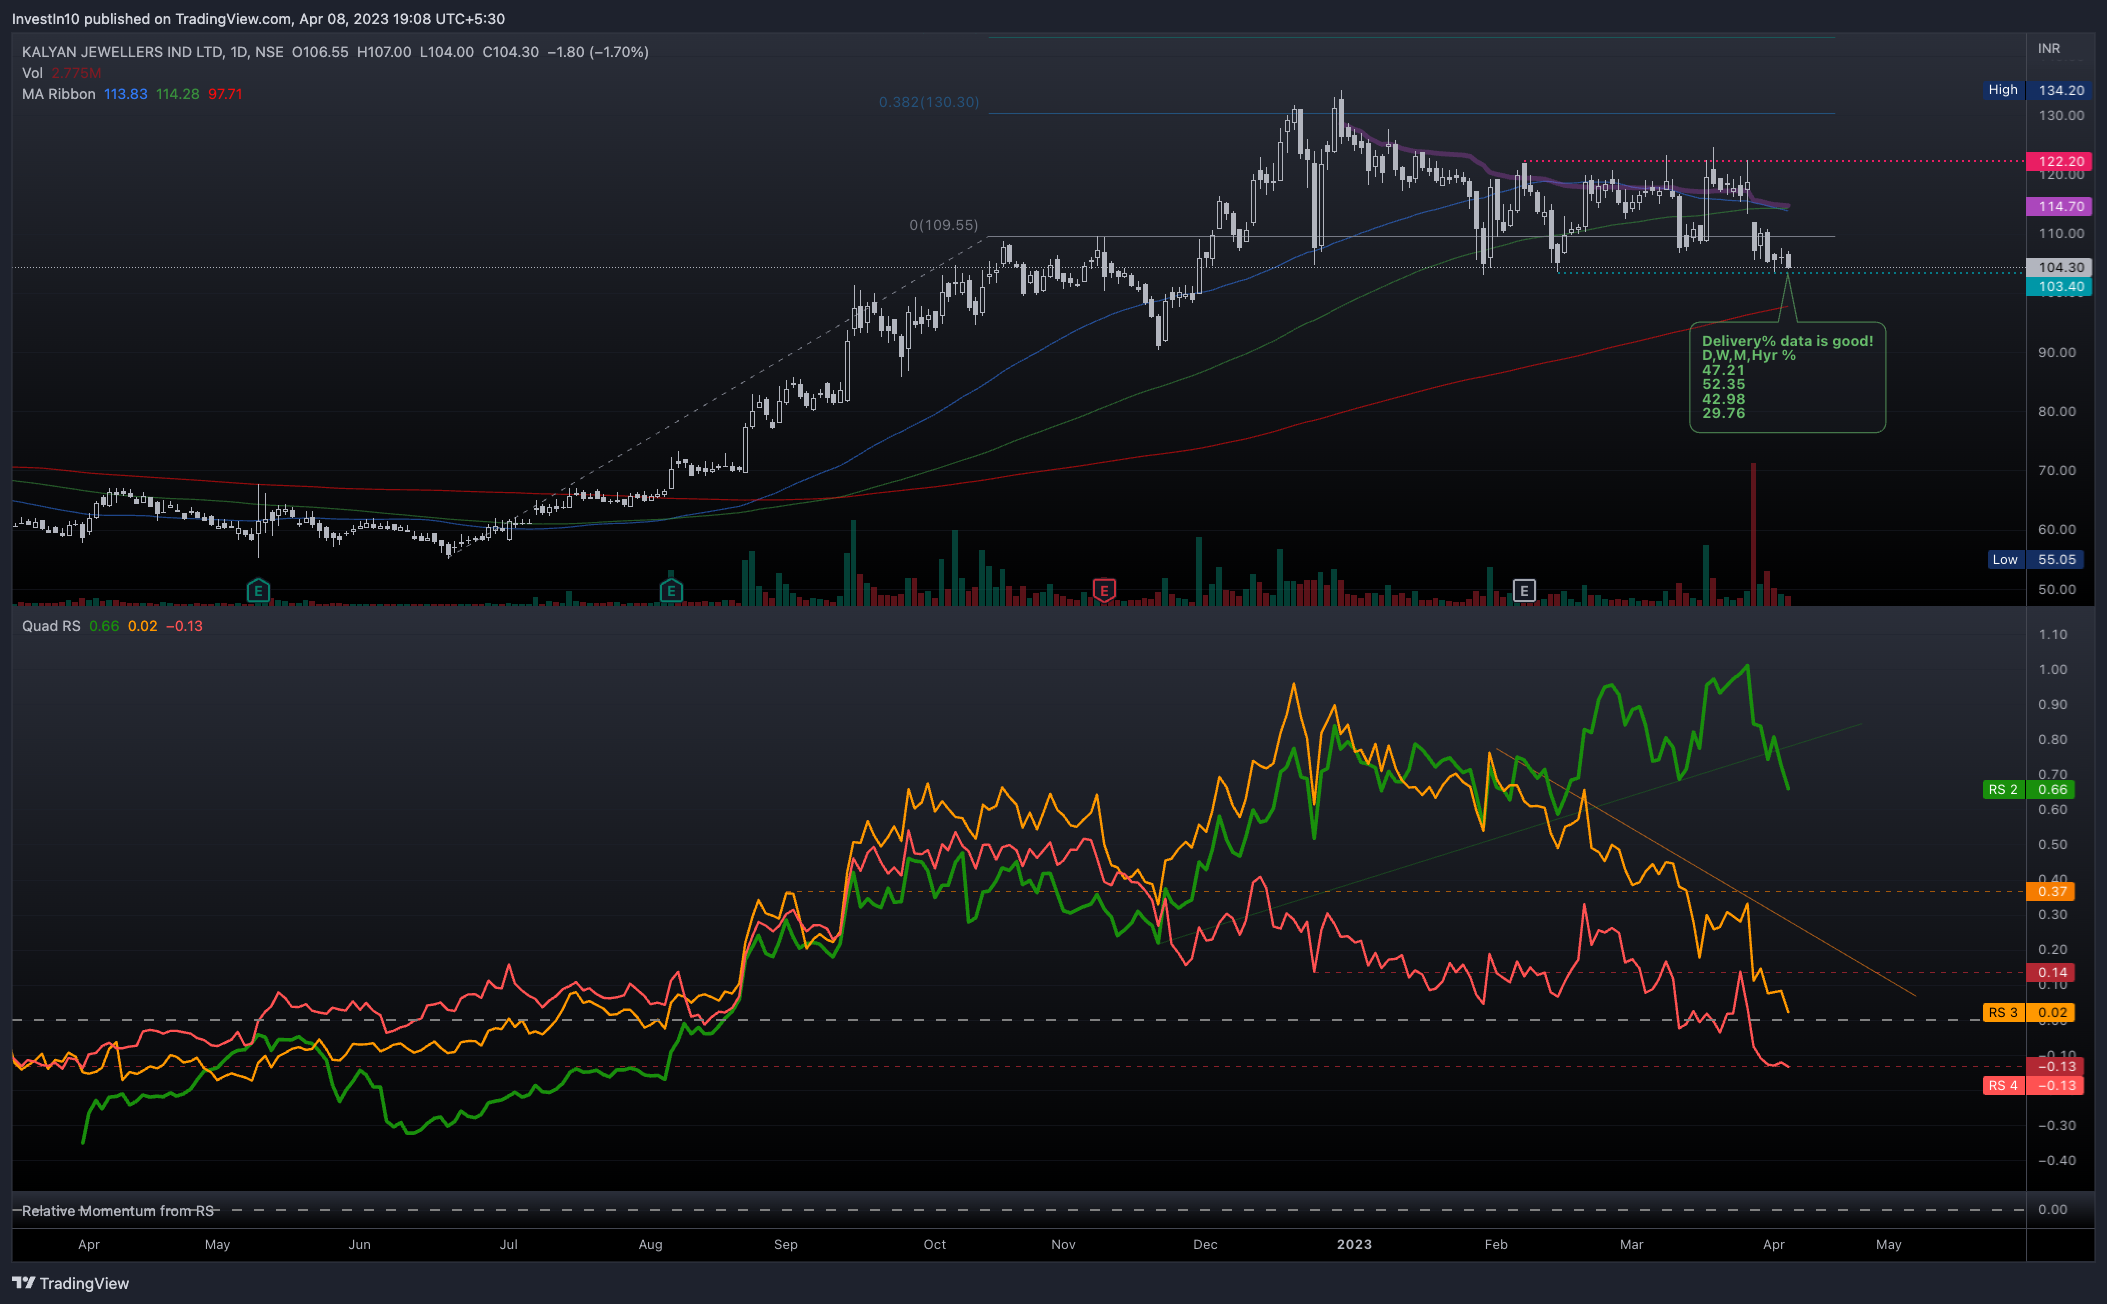Click the purple 114.70 price label
Image resolution: width=2107 pixels, height=1304 pixels.
pos(2060,206)
